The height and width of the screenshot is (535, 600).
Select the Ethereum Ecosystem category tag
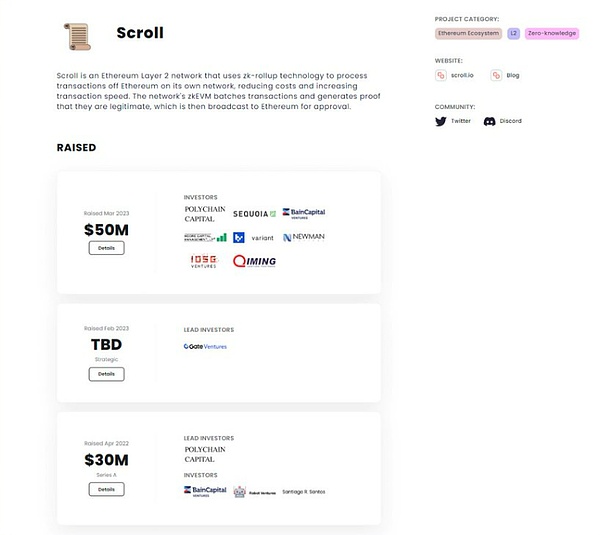[x=467, y=33]
